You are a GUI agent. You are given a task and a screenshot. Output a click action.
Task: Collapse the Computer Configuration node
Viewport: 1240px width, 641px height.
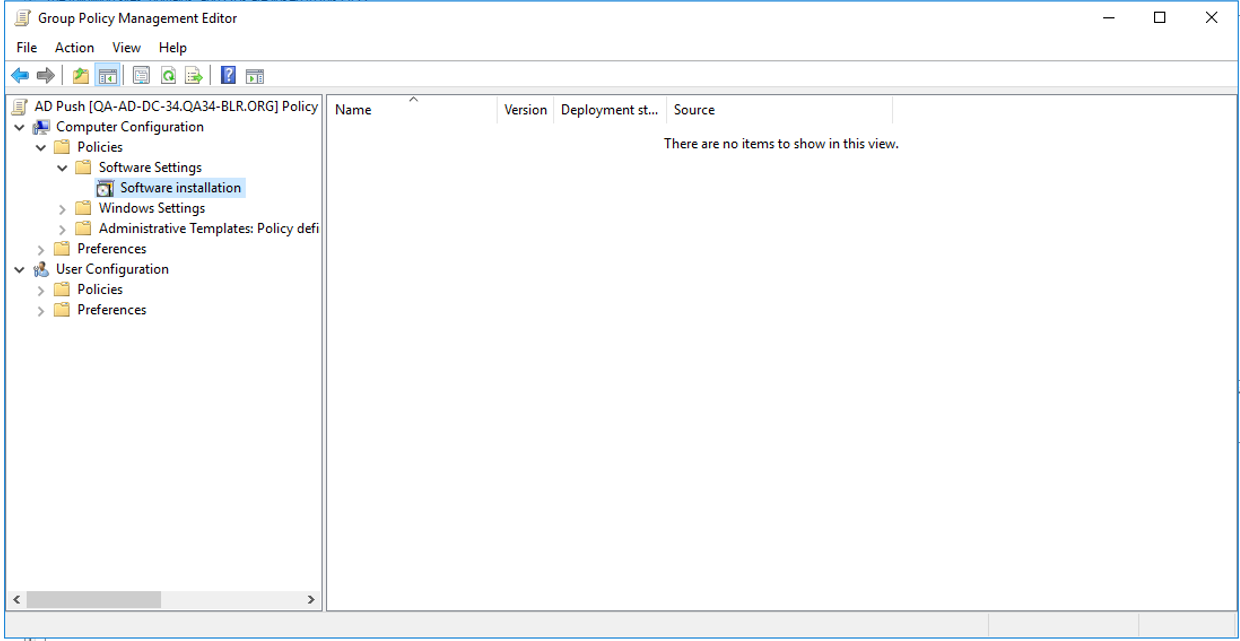pos(19,128)
